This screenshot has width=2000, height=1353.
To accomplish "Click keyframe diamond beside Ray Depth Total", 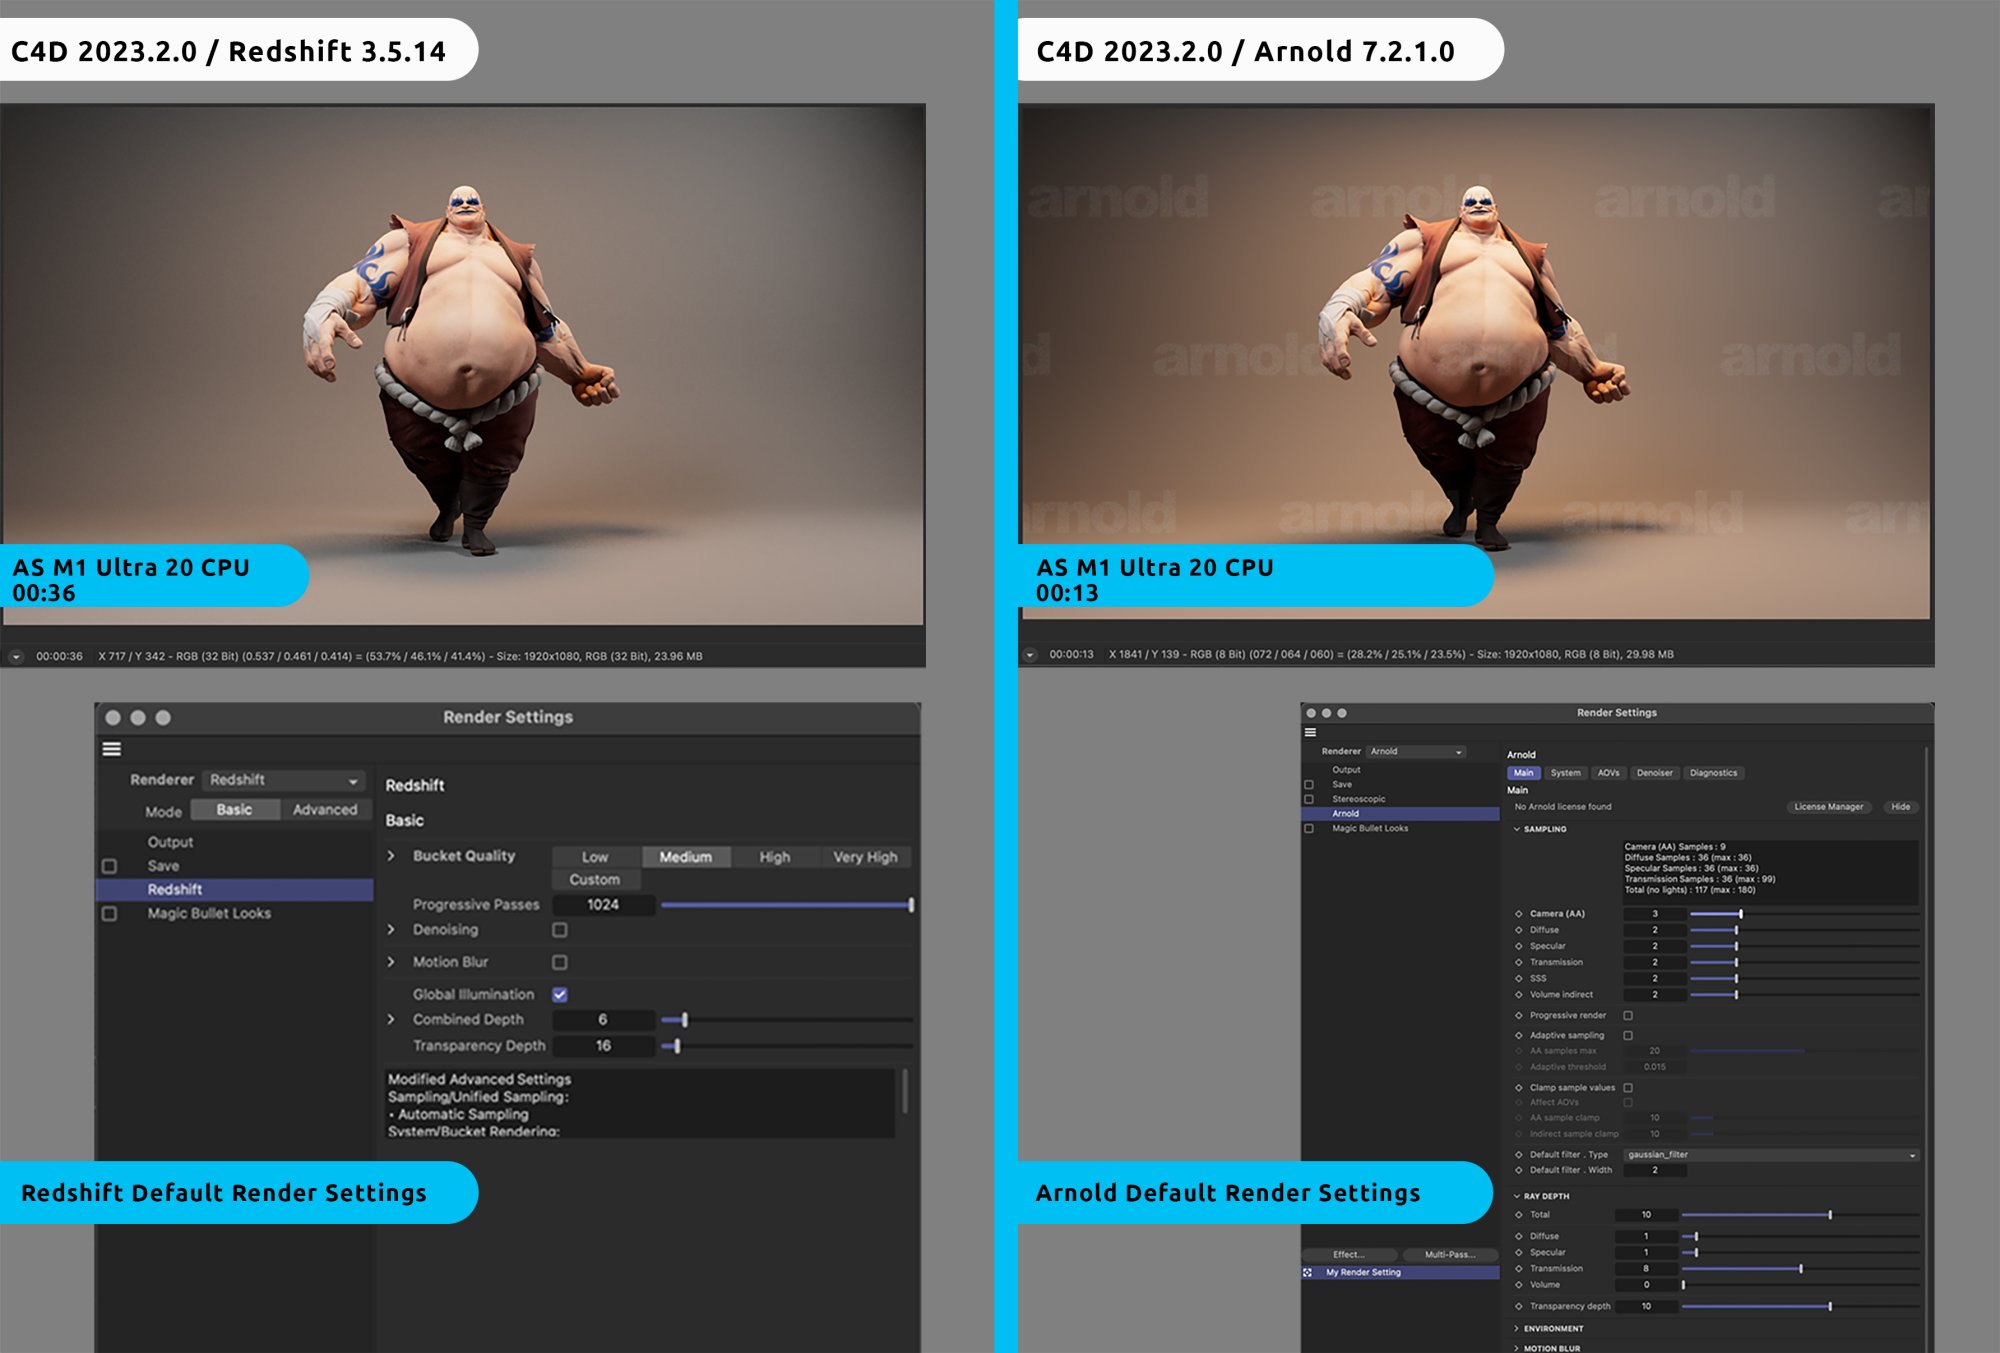I will pos(1519,1215).
